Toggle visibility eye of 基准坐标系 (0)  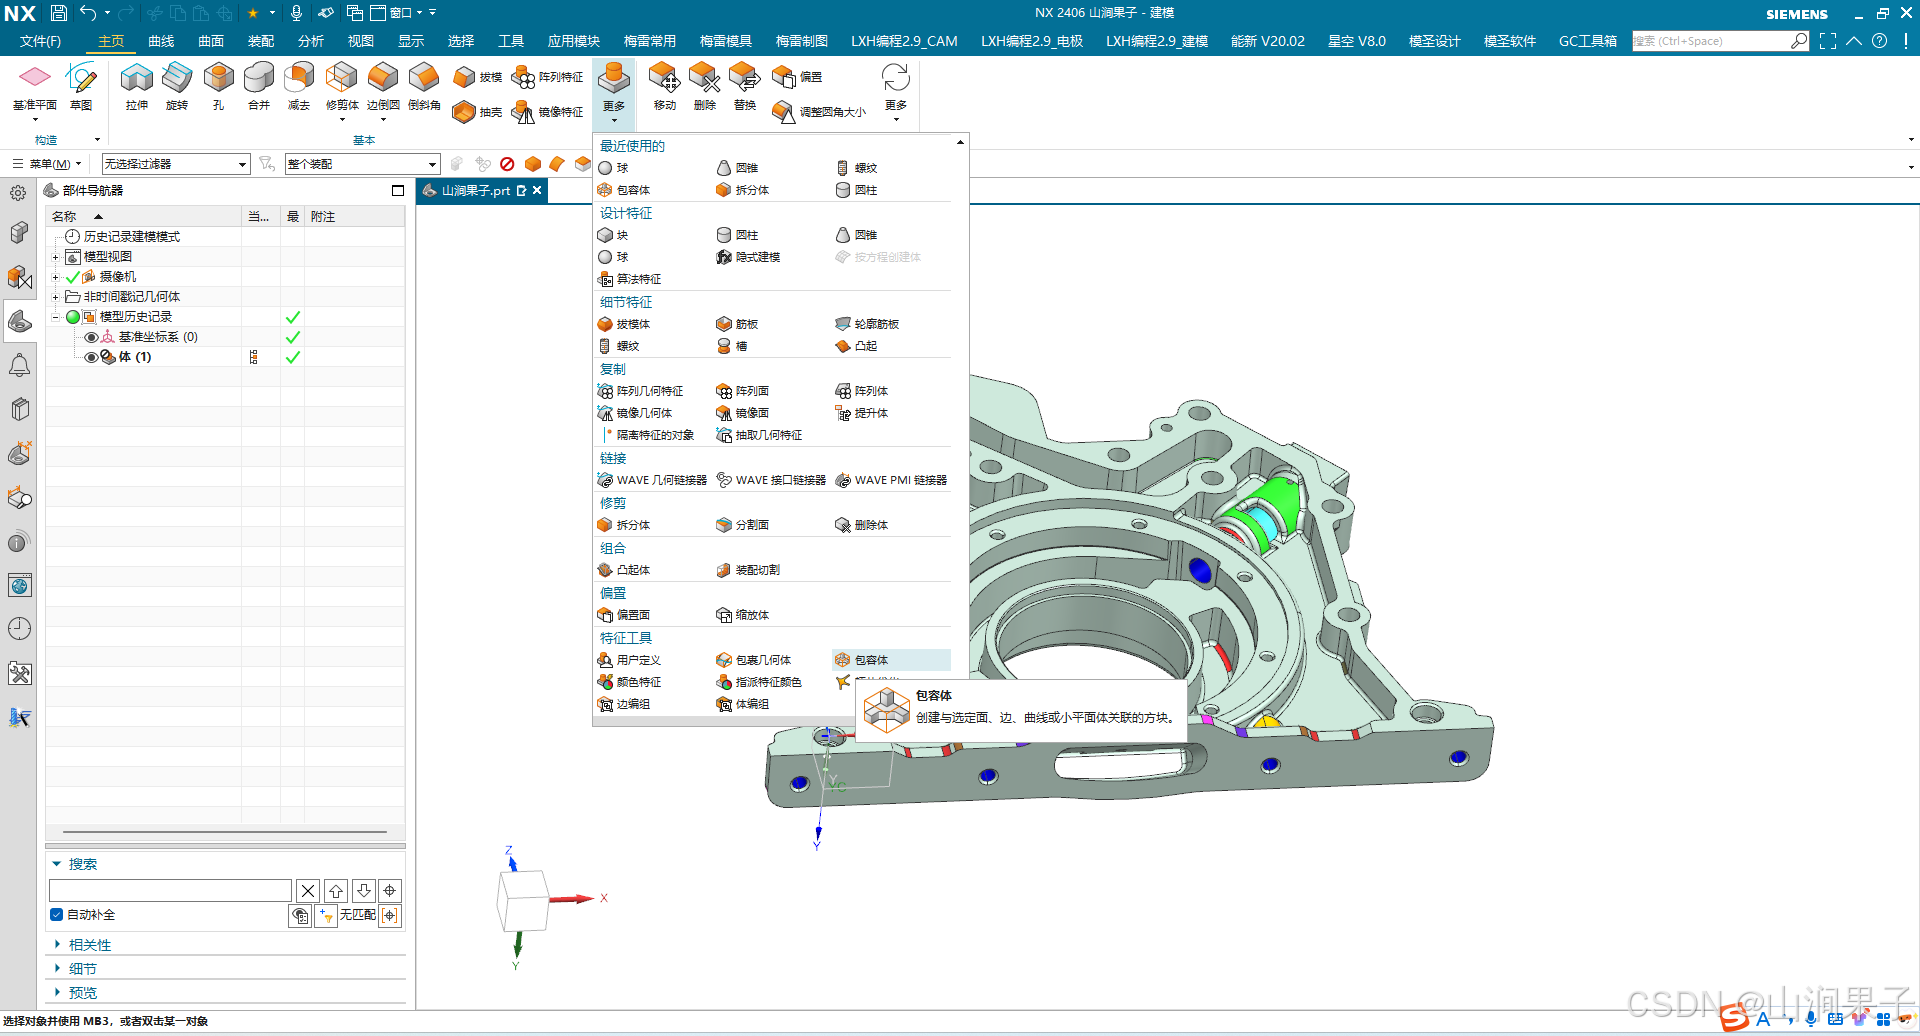click(91, 337)
